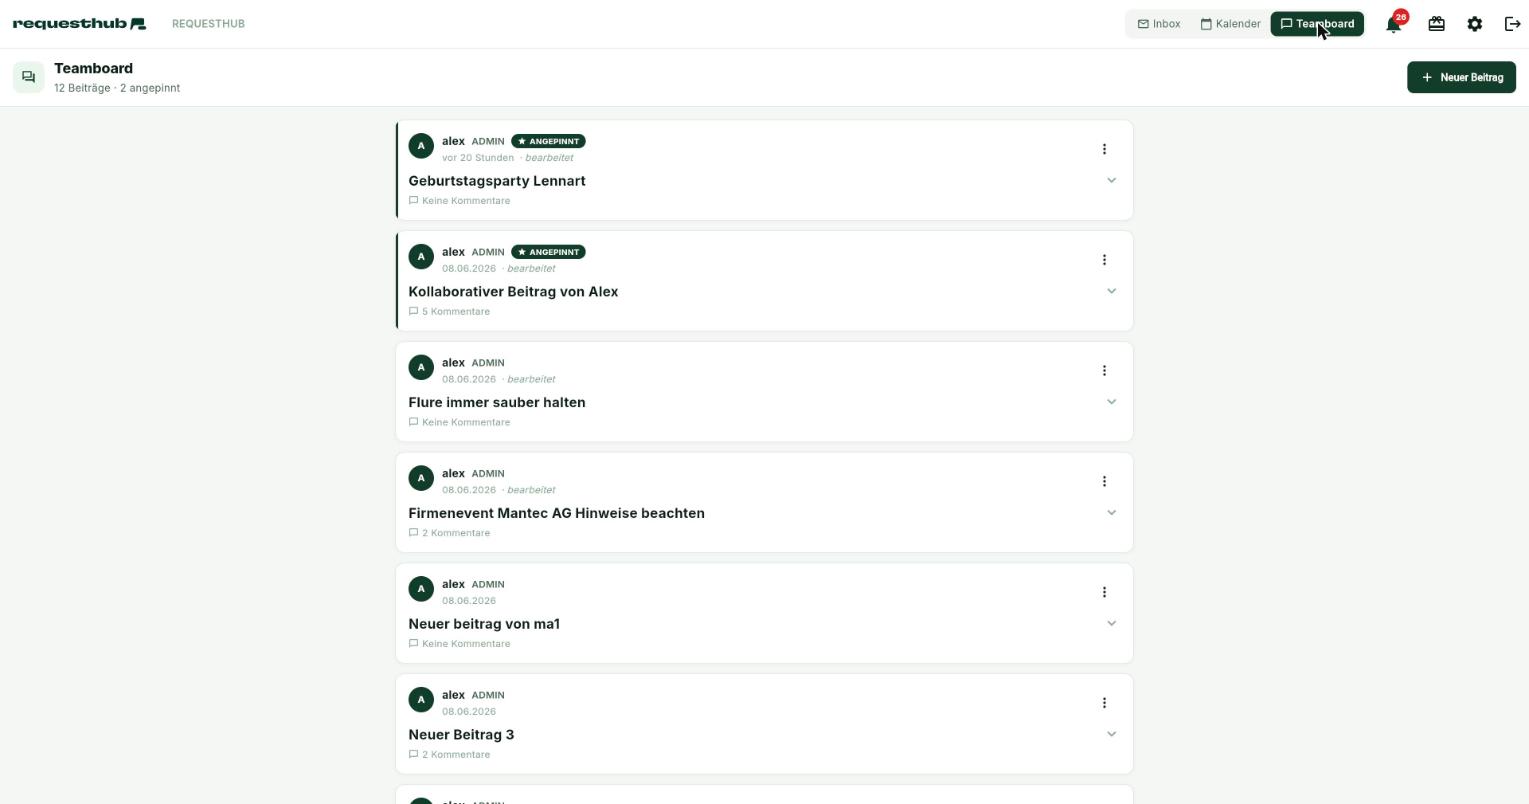
Task: Open options menu for Neuer beitrag von ma1
Action: 1104,592
